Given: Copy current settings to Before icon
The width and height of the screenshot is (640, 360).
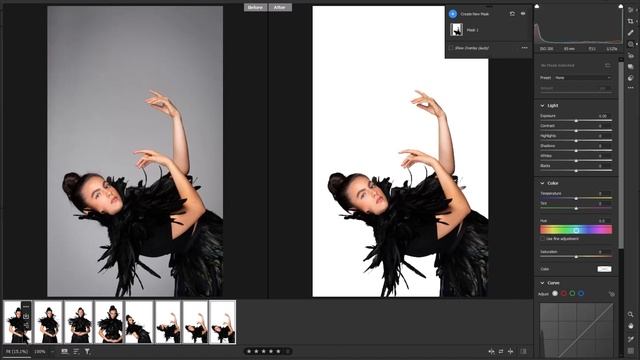Looking at the screenshot, I should click(511, 351).
